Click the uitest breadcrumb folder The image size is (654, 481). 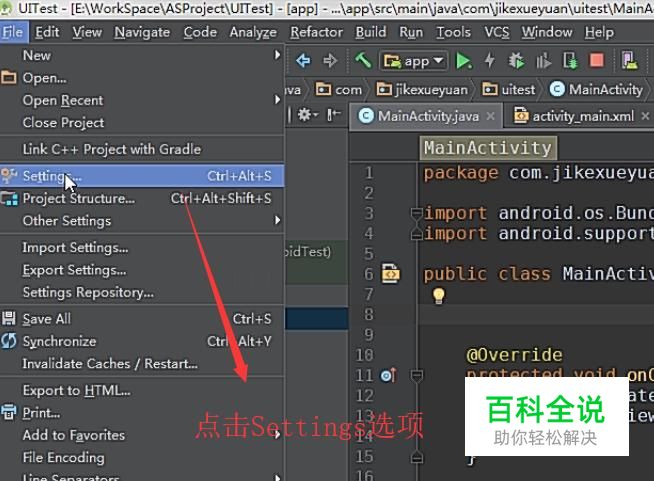click(509, 90)
